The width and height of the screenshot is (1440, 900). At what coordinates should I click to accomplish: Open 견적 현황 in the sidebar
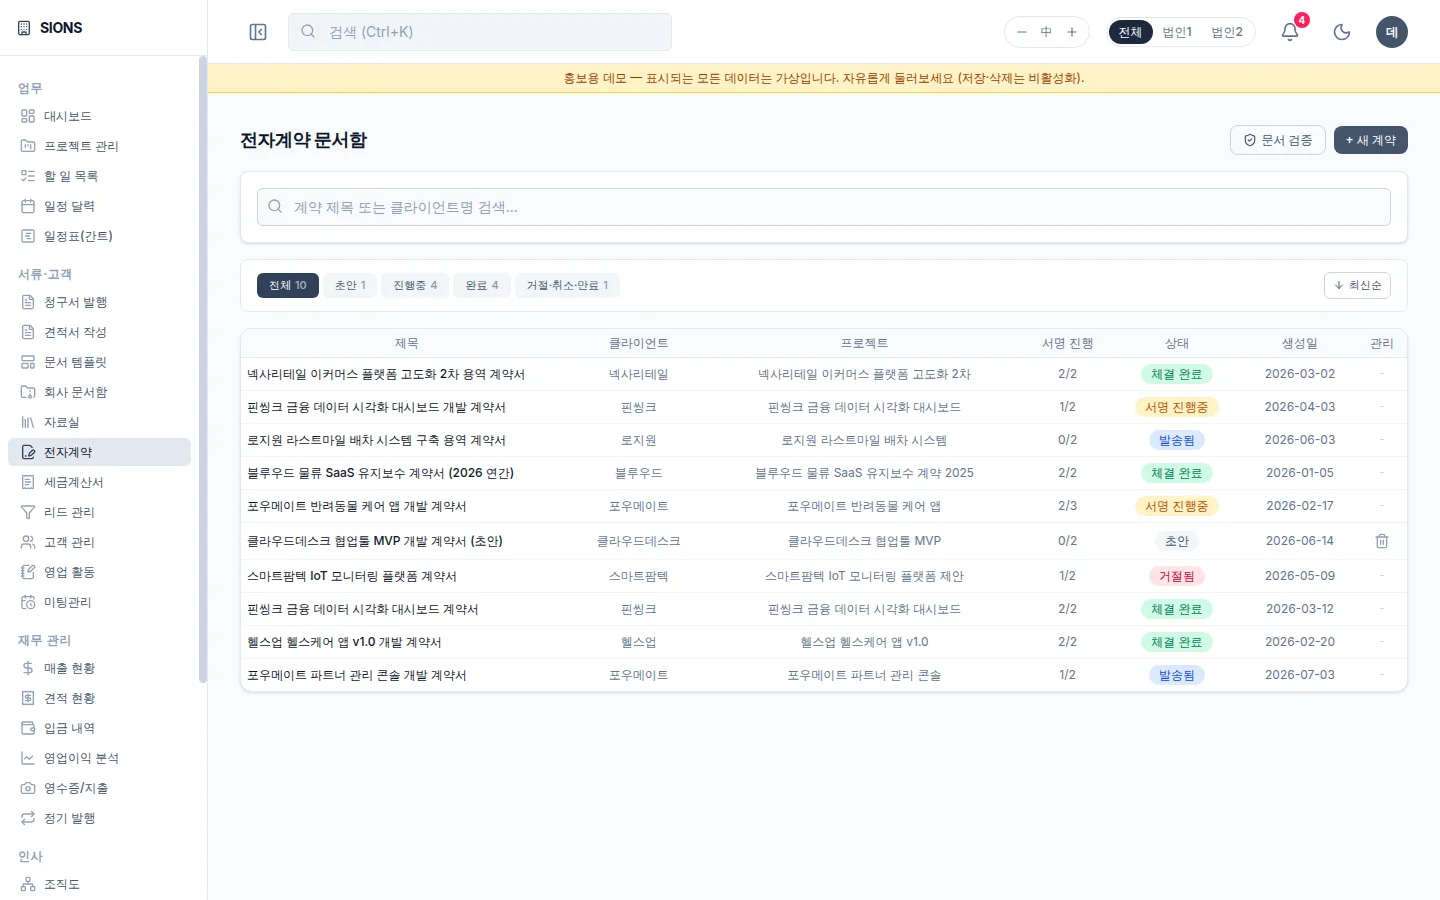pos(99,698)
